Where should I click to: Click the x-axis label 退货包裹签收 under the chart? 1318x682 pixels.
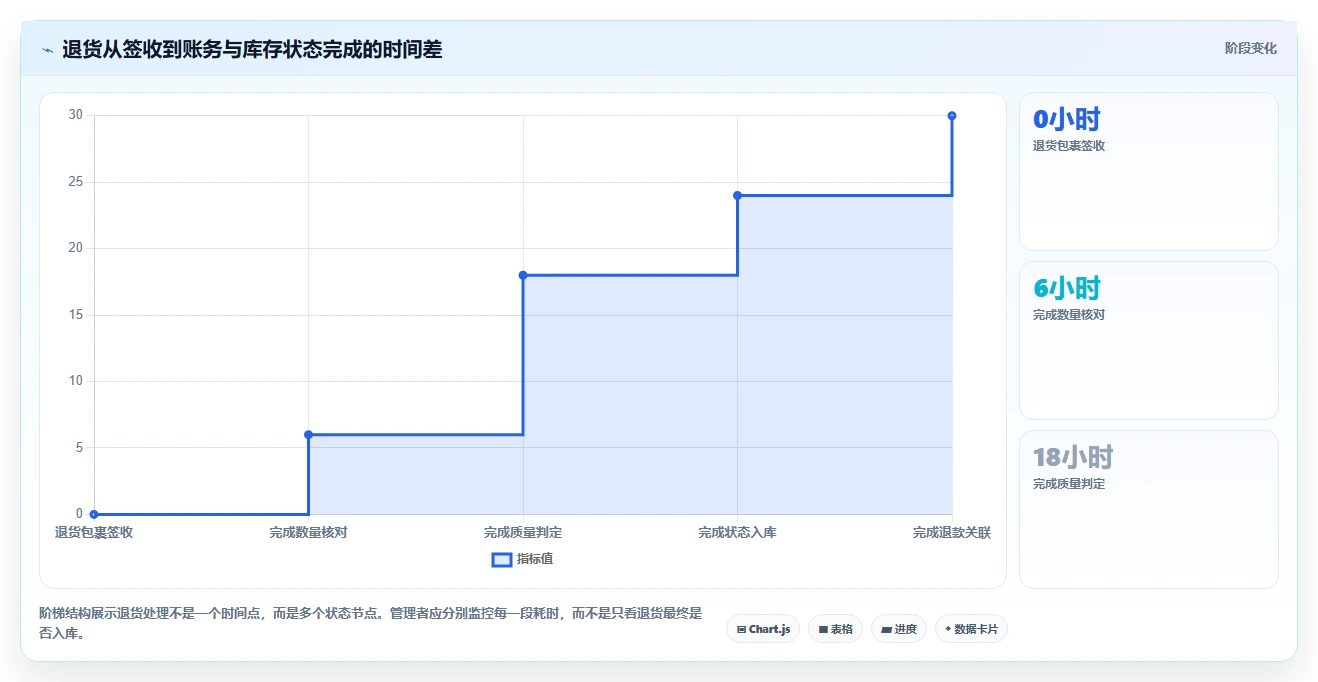(x=94, y=533)
